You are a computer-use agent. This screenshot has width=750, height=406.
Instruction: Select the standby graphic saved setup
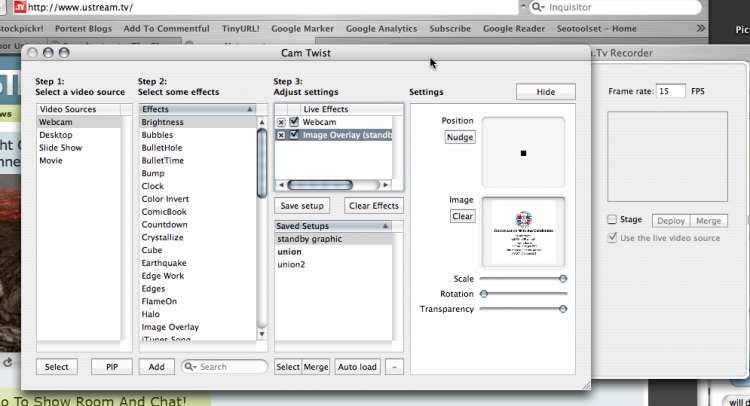[333, 239]
